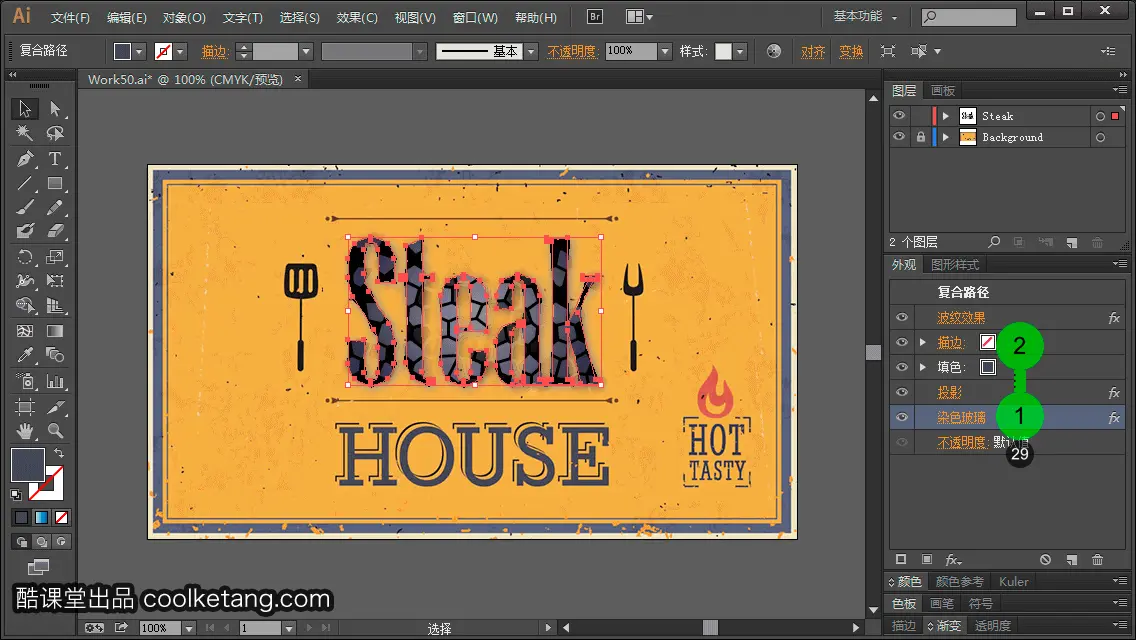Select the Direct Selection tool
The image size is (1136, 640).
[x=55, y=109]
